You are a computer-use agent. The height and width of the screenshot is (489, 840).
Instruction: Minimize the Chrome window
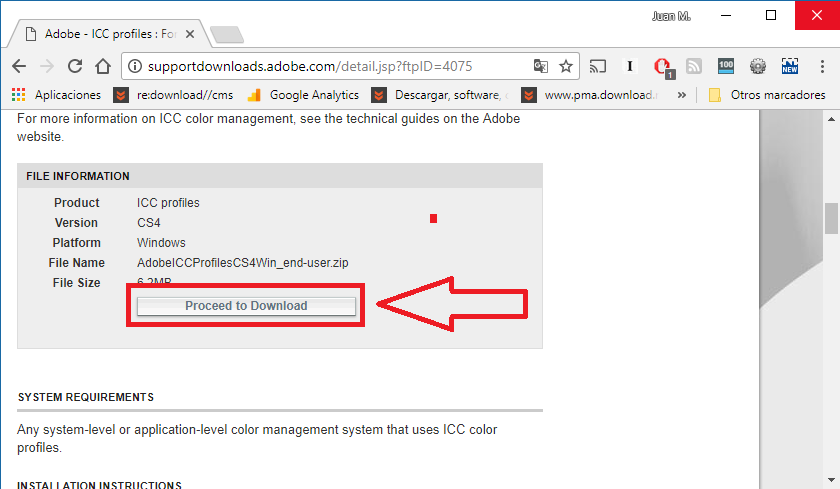tap(726, 15)
